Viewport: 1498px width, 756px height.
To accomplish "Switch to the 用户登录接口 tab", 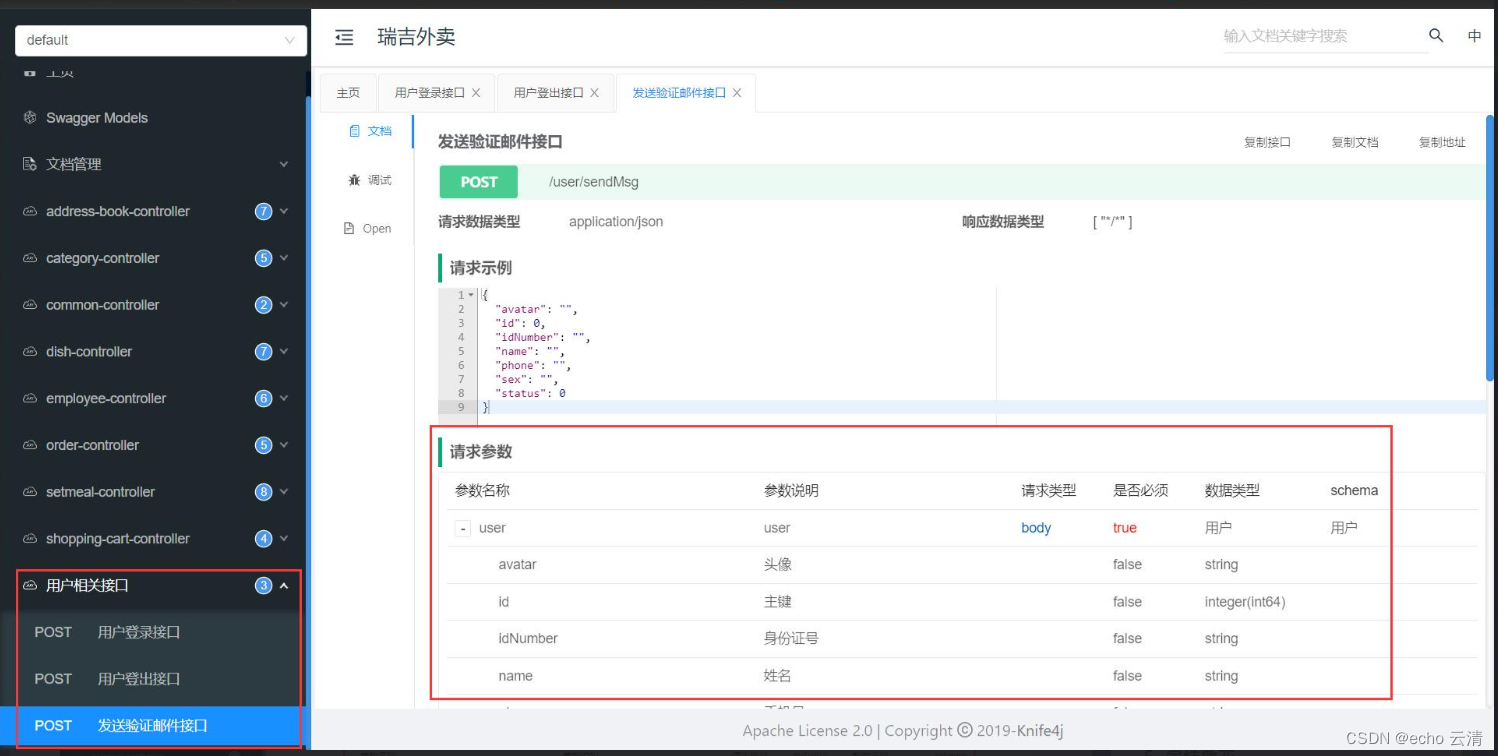I will click(430, 93).
